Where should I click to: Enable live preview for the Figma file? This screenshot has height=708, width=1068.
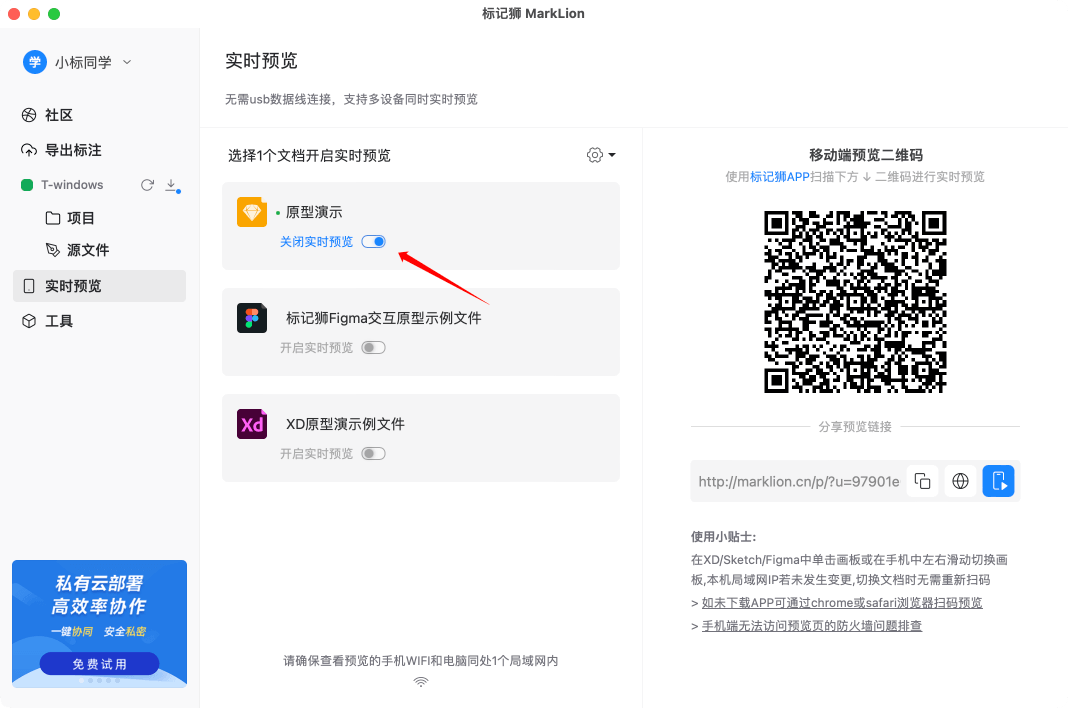pos(373,348)
